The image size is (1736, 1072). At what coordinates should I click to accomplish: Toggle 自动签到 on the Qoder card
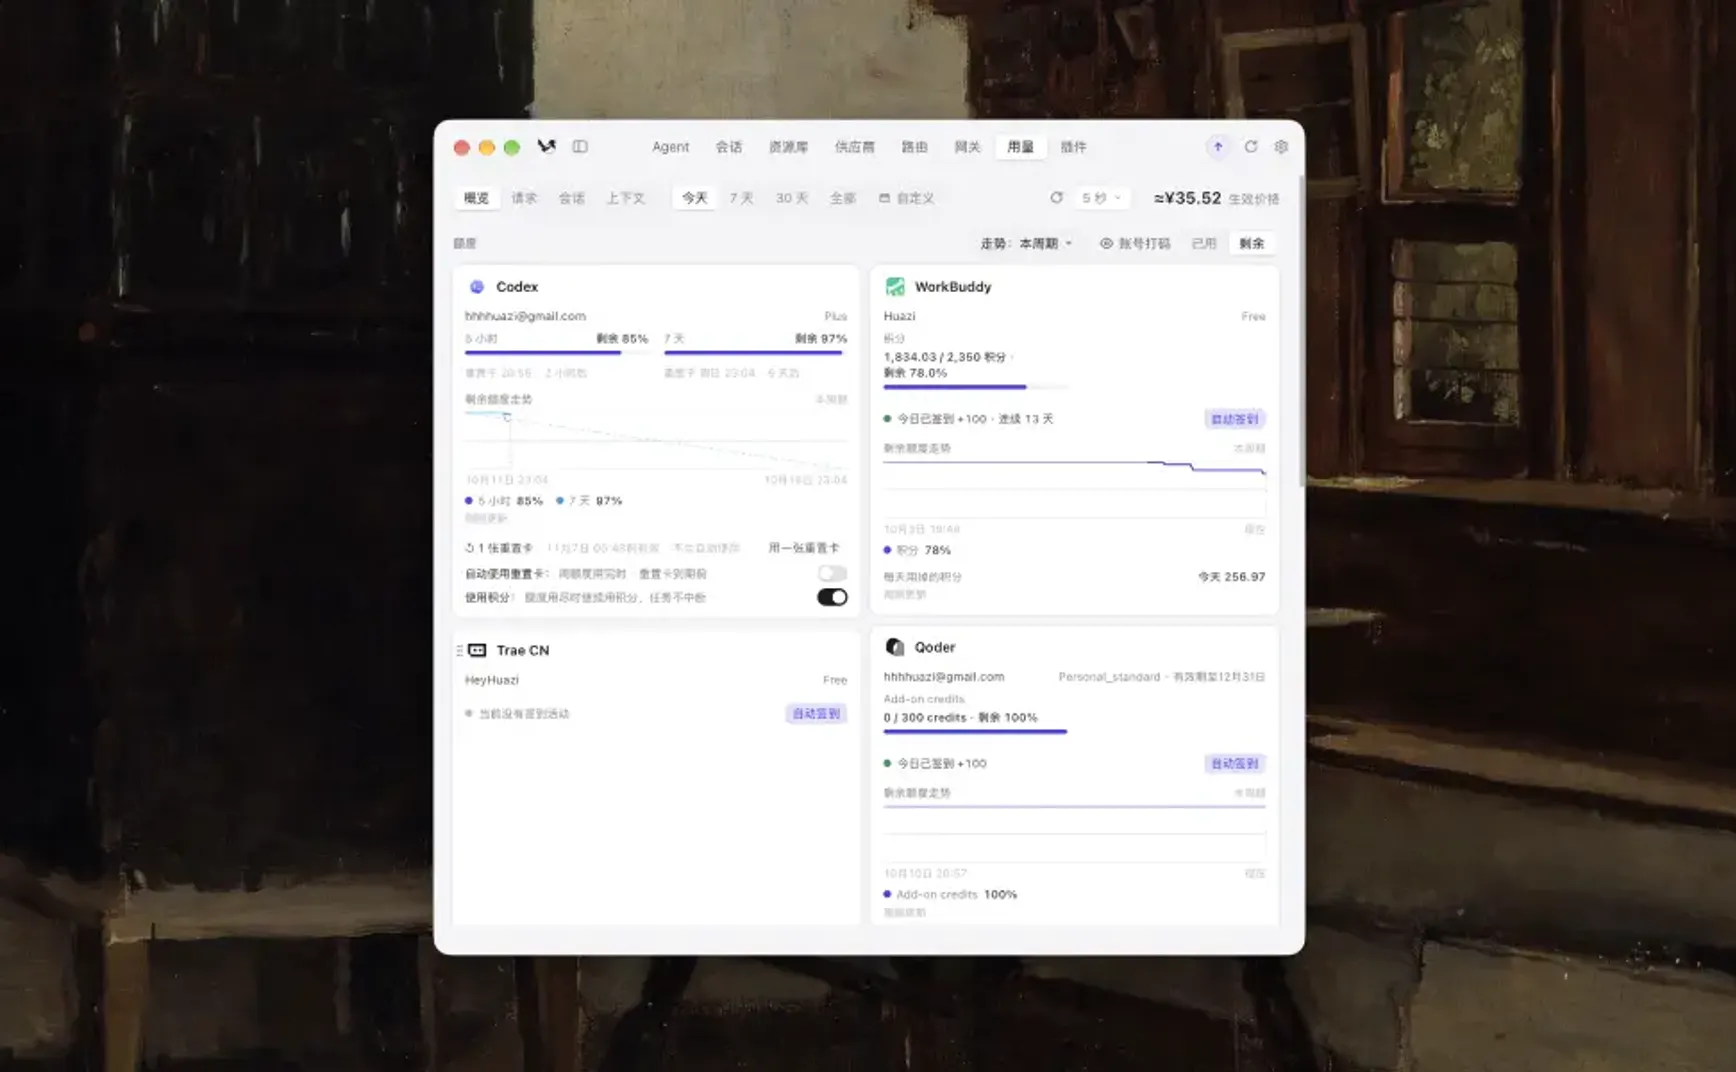click(1235, 763)
